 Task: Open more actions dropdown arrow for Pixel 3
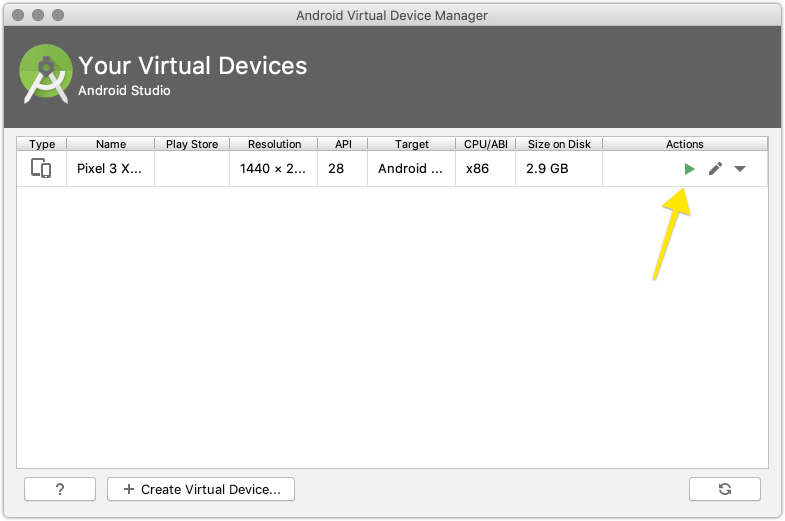740,169
